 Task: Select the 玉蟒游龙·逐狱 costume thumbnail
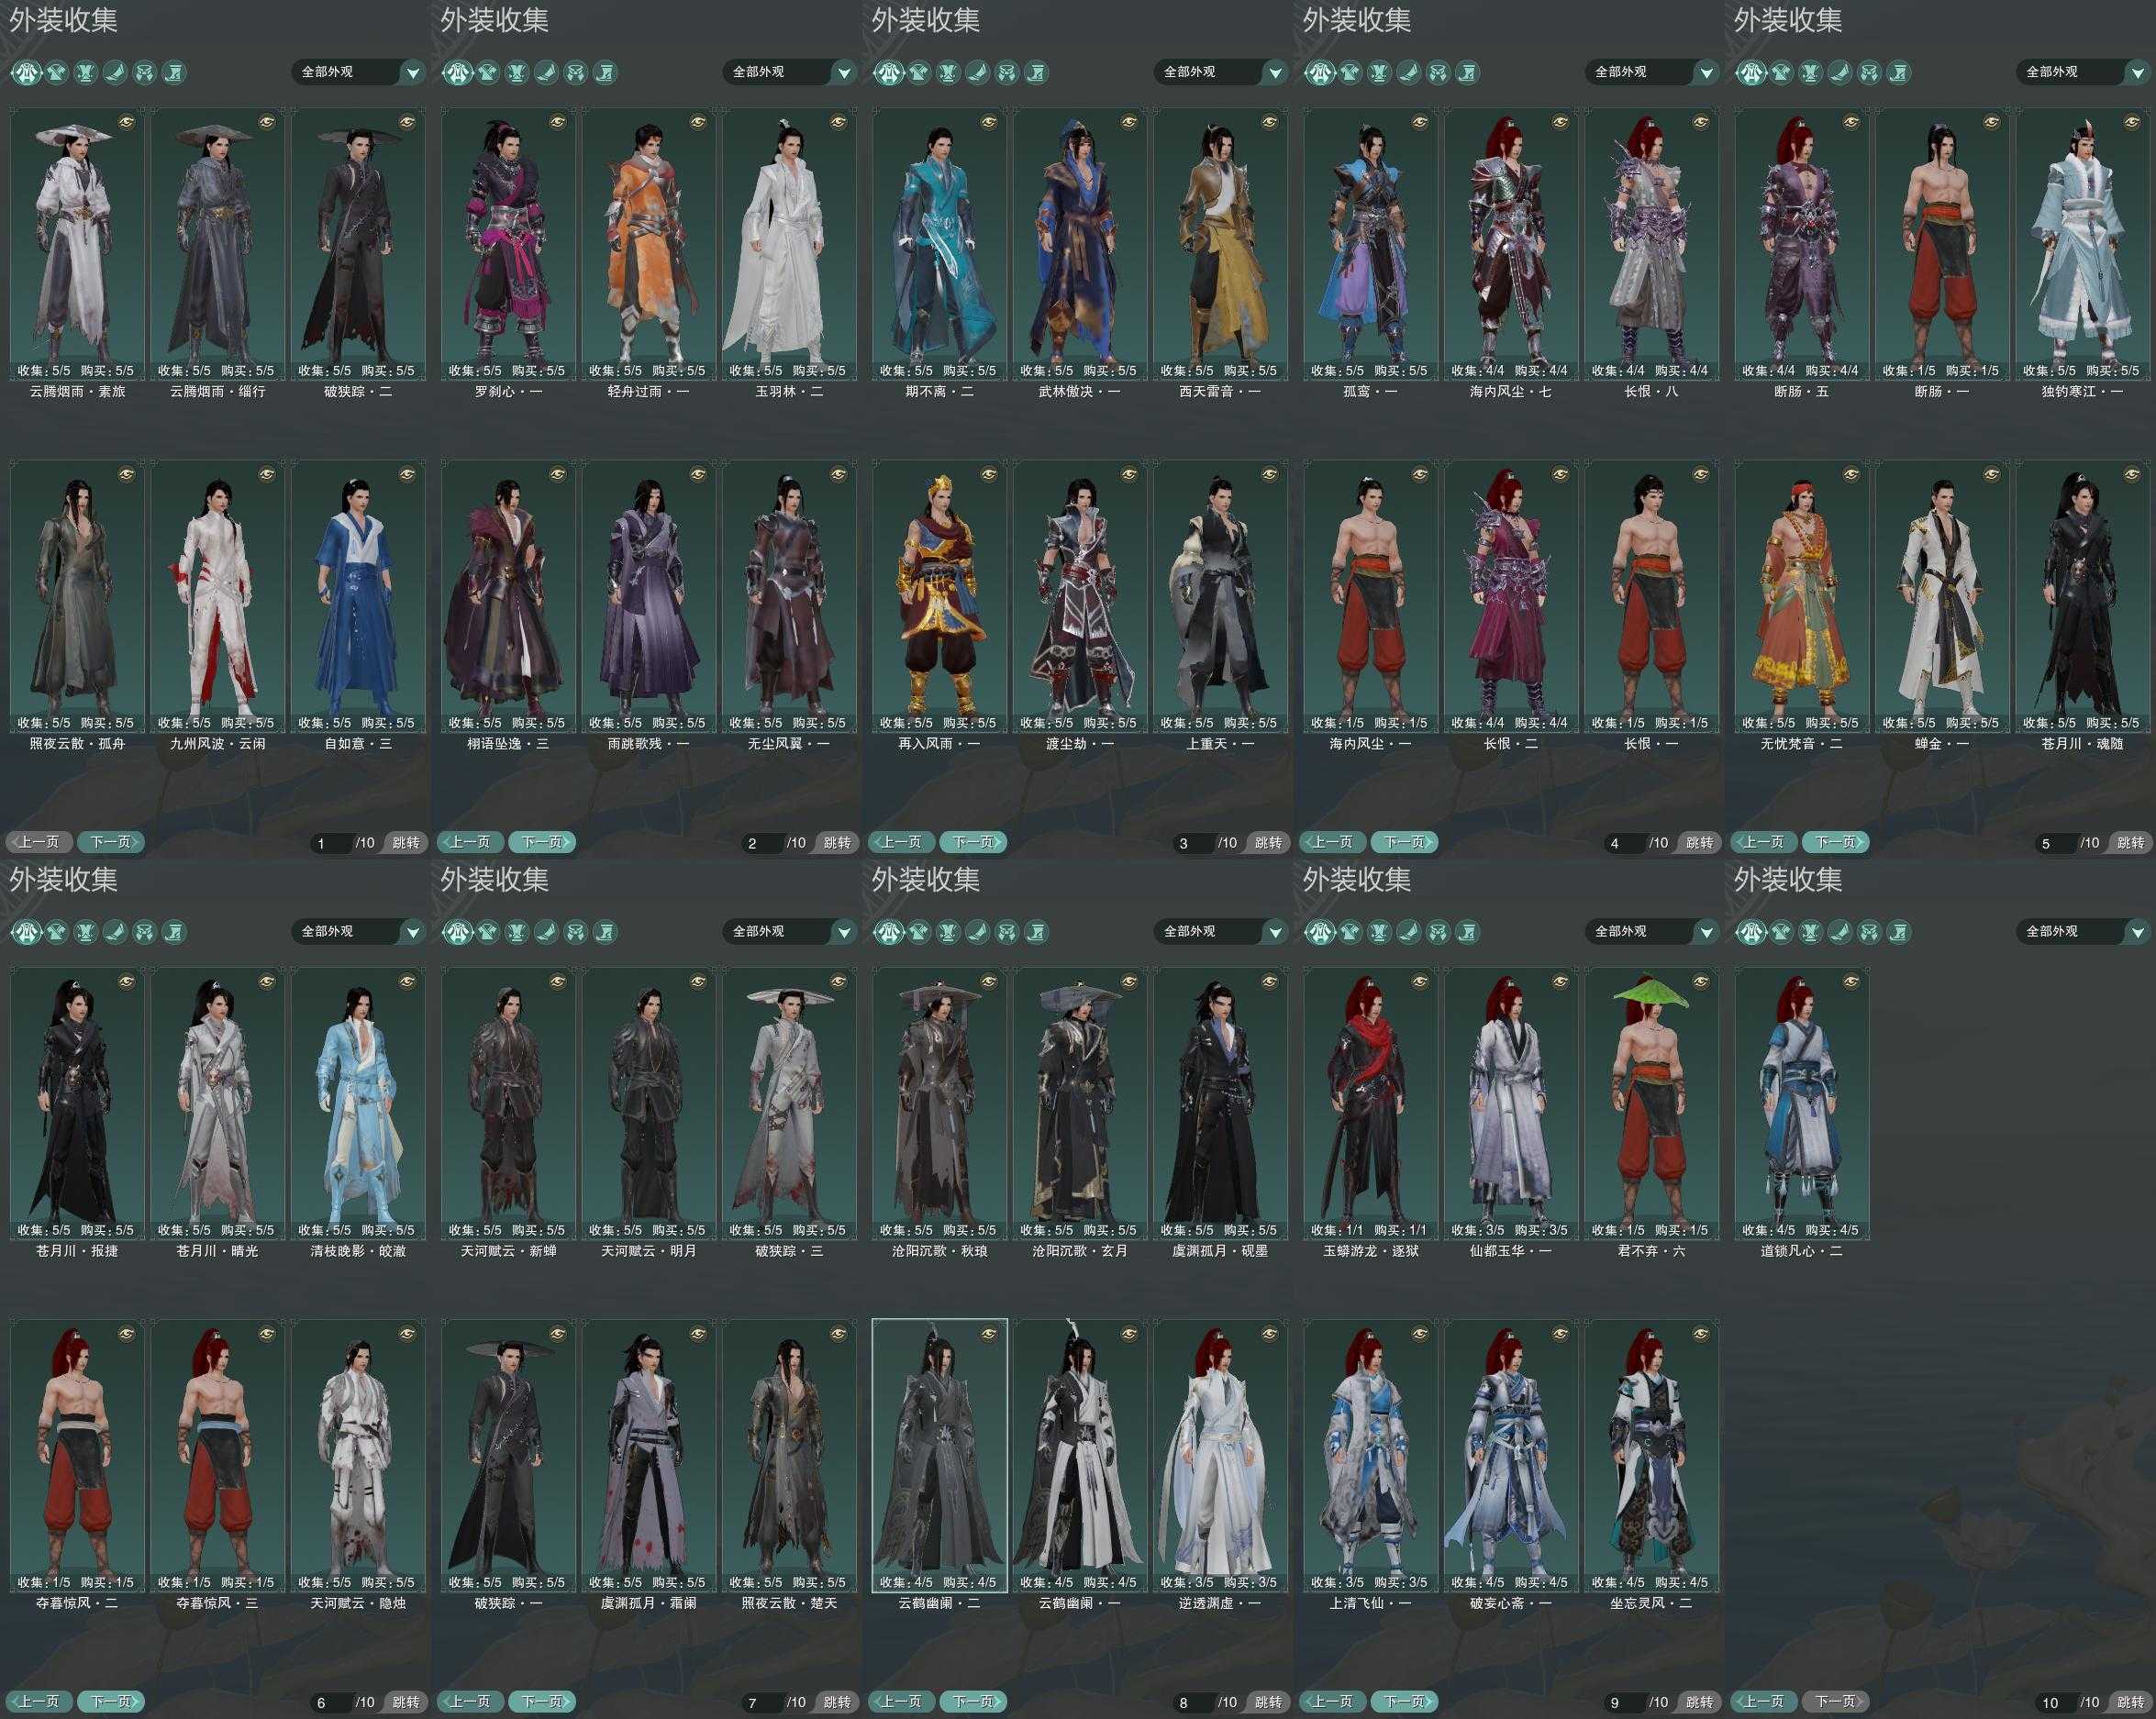click(x=1370, y=1103)
